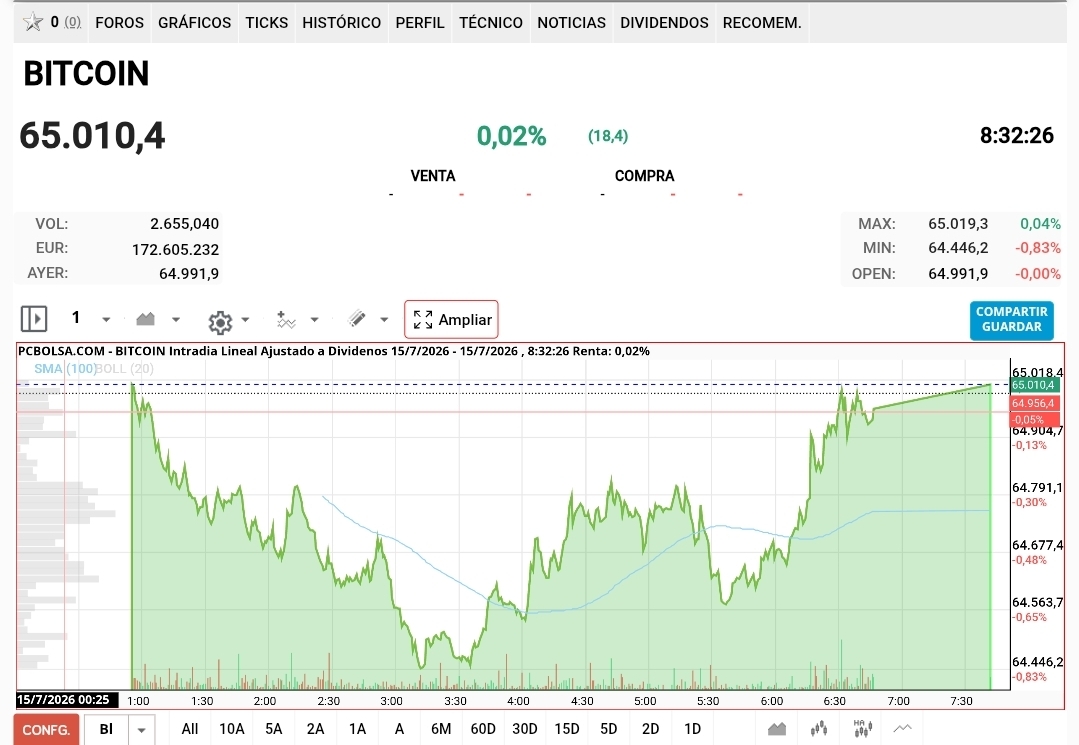Switch to area chart icon at bottom
This screenshot has width=1079, height=745.
click(x=777, y=728)
